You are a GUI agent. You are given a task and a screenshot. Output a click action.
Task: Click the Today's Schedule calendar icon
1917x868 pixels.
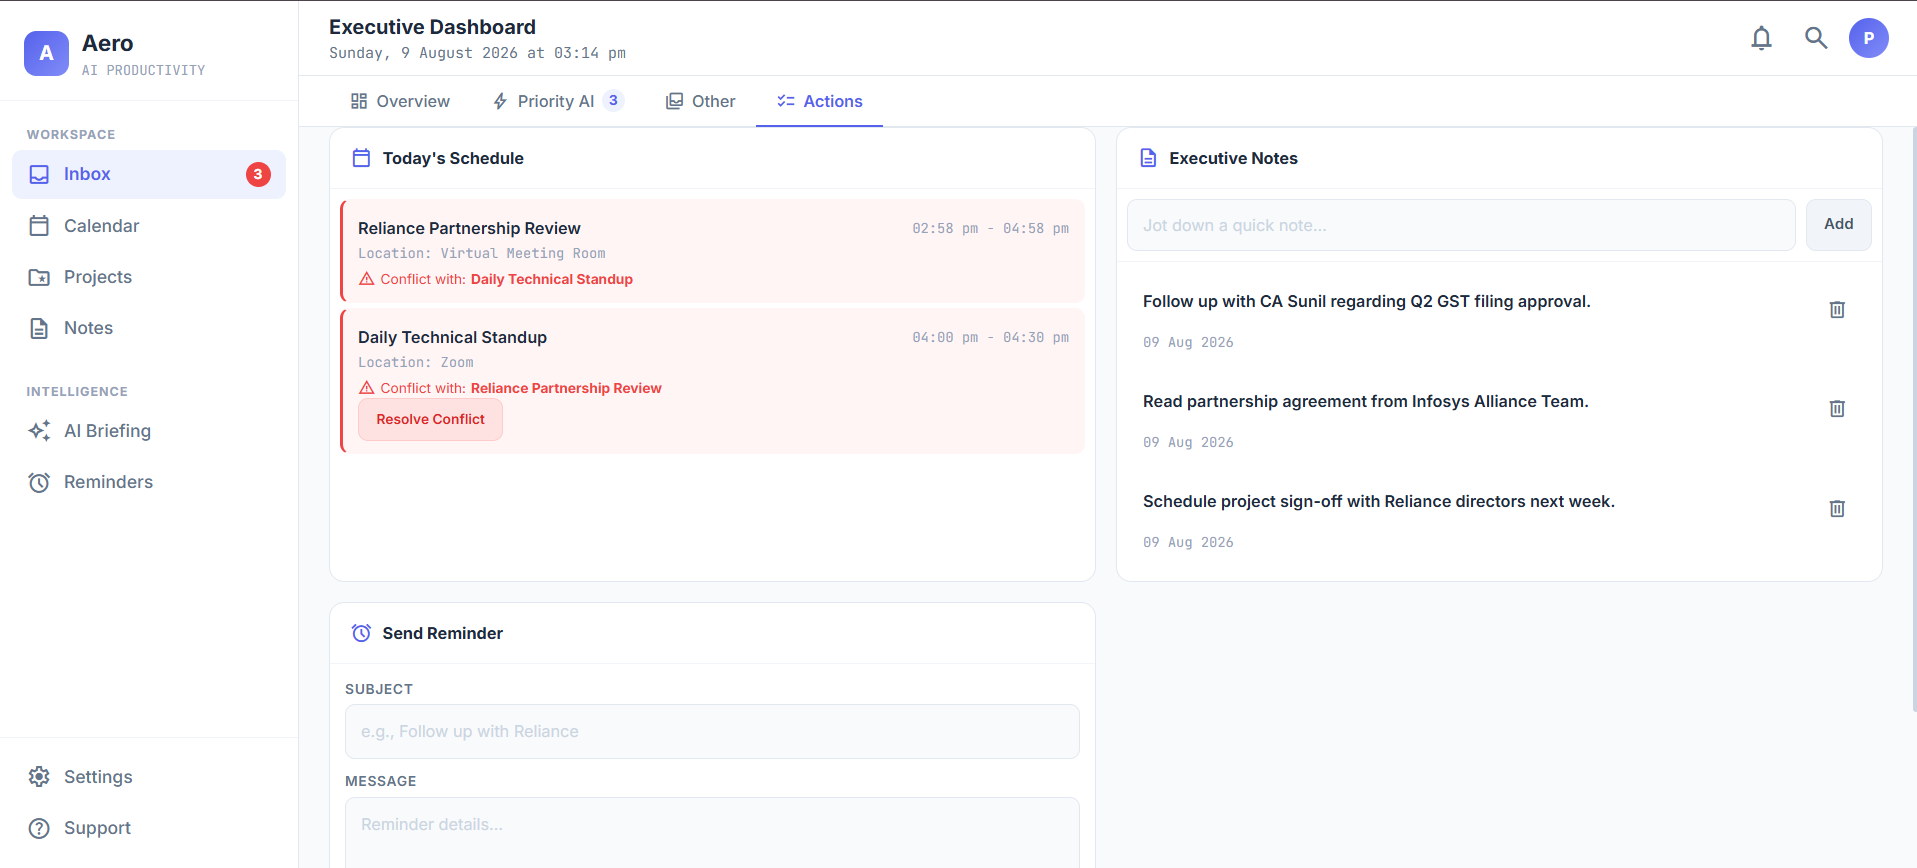point(361,158)
